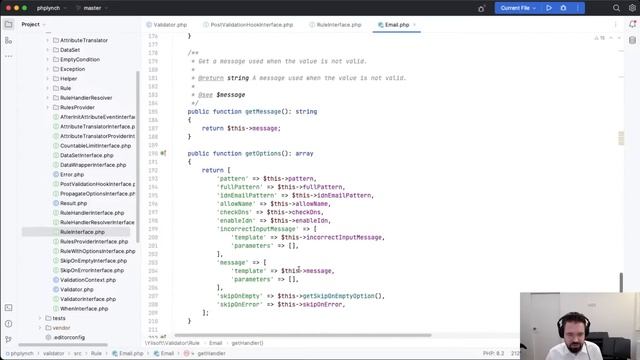
Task: Open WhenInterface.php in project tree
Action: click(84, 309)
